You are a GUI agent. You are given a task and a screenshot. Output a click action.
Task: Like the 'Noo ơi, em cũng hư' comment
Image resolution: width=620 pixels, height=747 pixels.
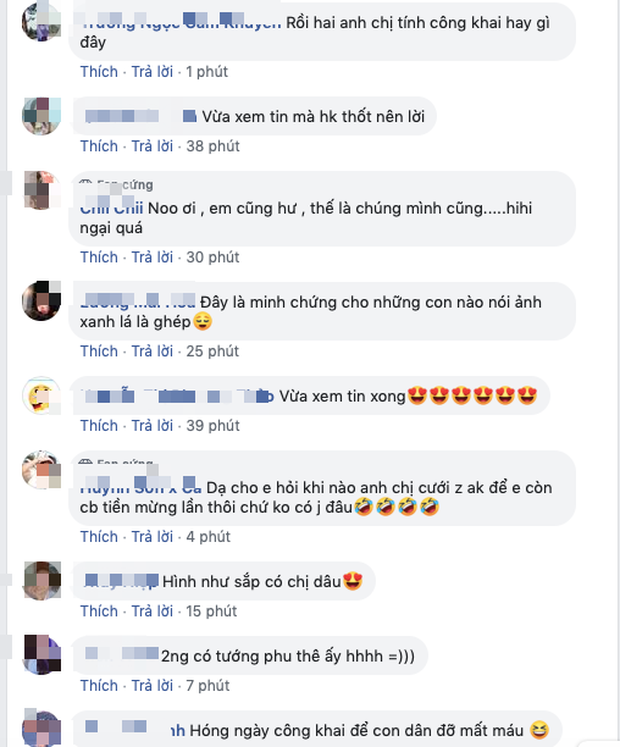tap(99, 257)
